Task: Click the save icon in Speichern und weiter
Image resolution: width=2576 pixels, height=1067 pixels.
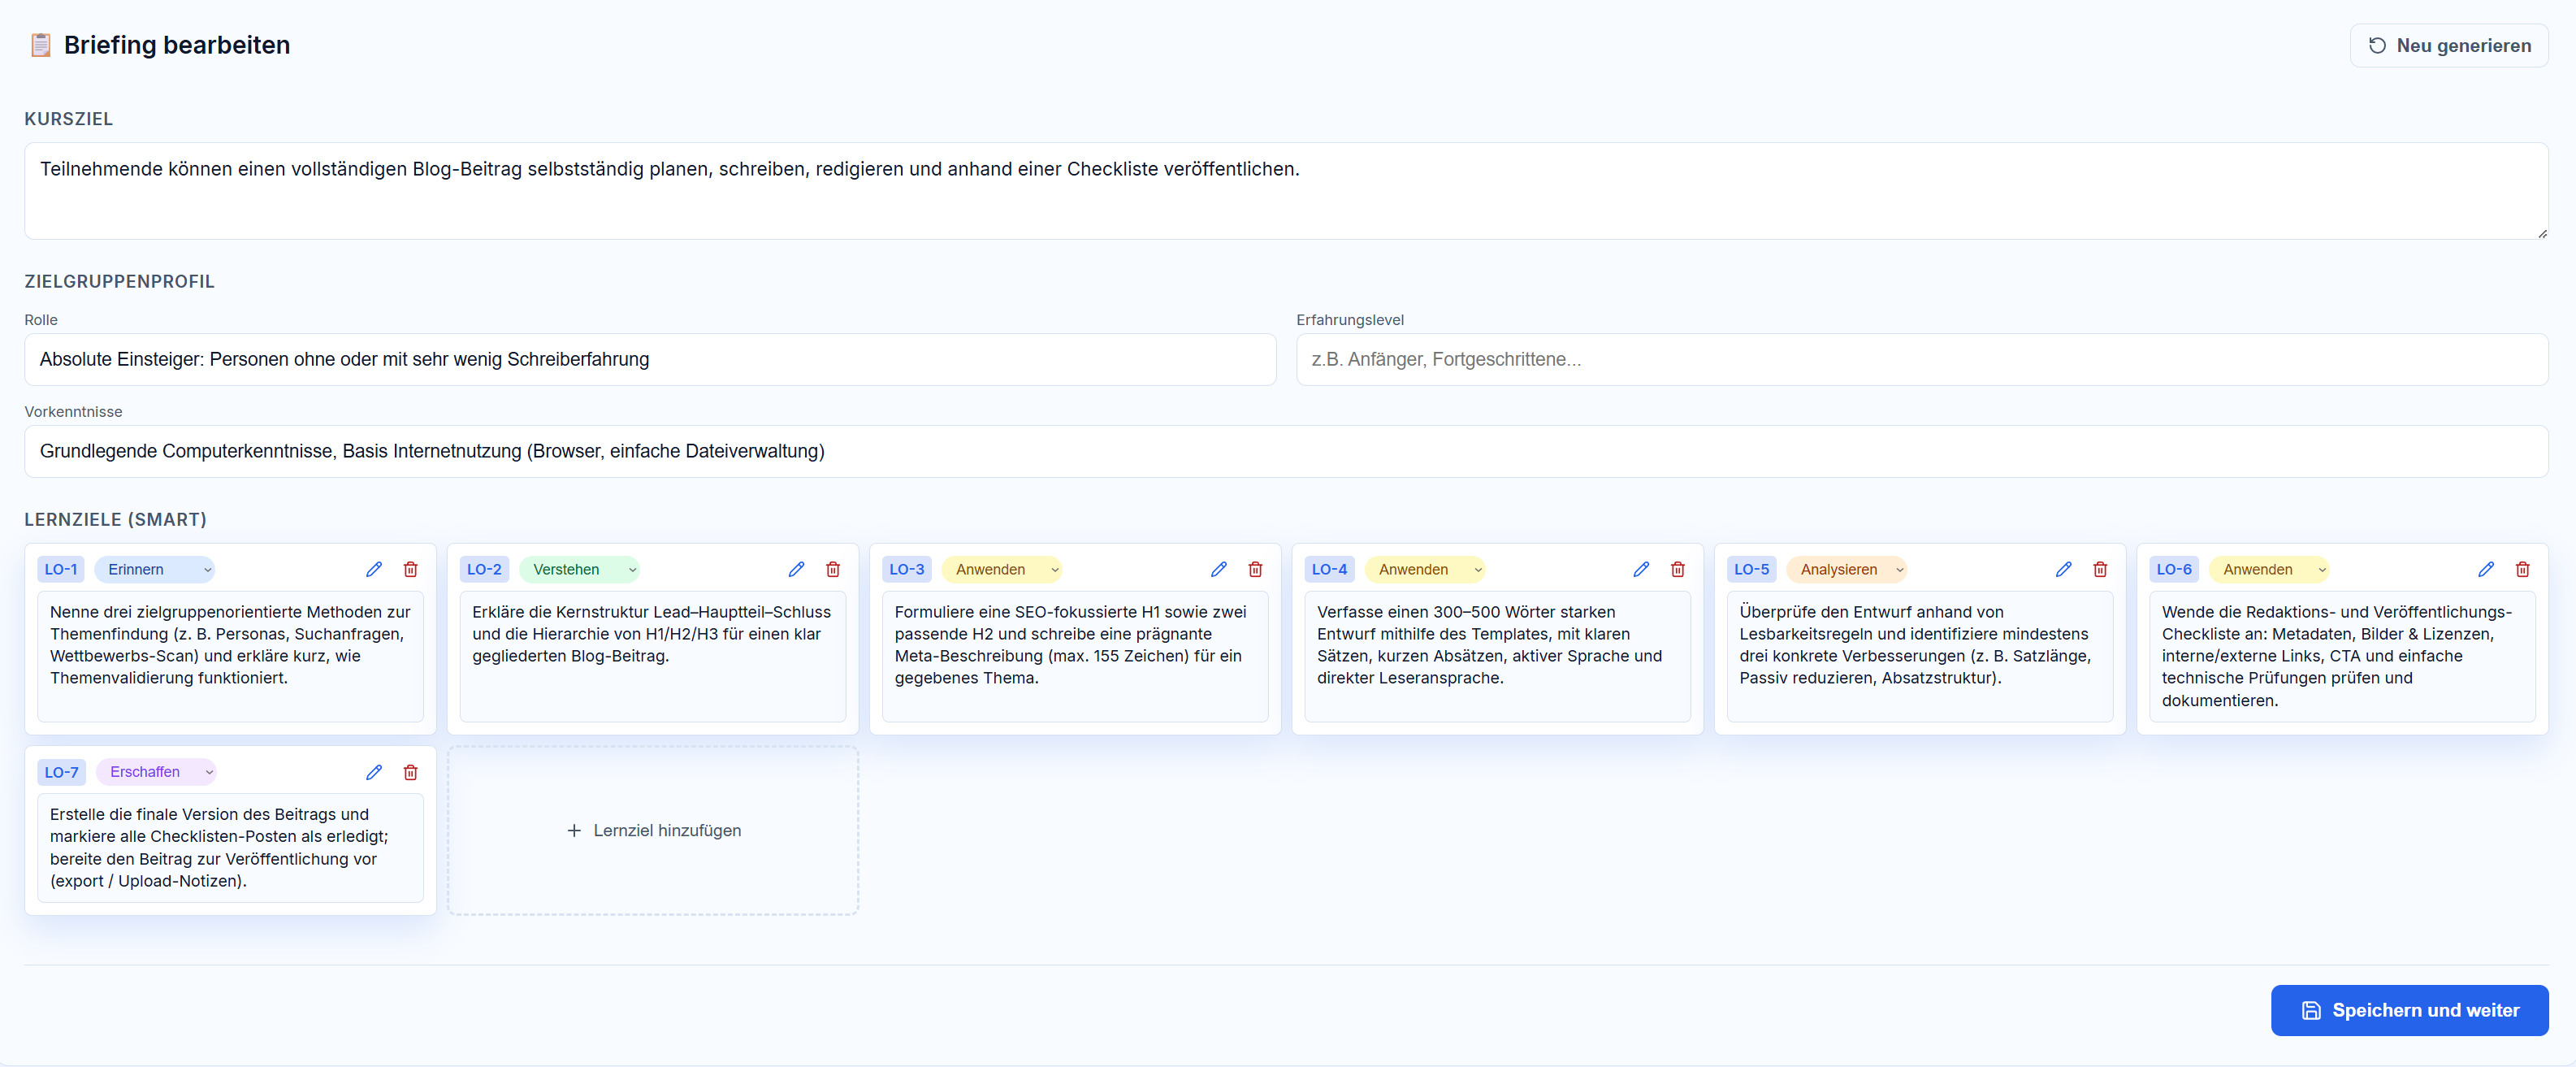Action: 2311,1011
